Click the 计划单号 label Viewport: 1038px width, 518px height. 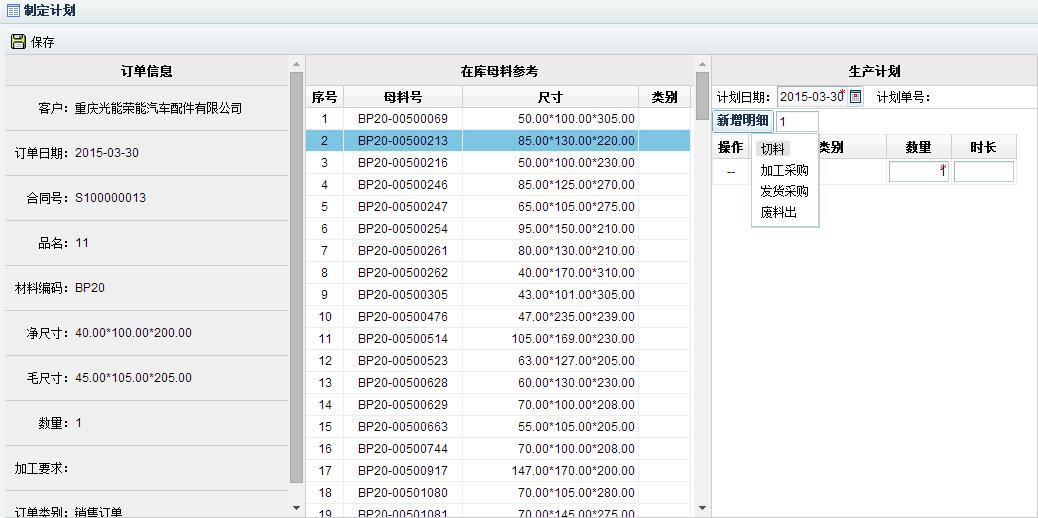(904, 97)
